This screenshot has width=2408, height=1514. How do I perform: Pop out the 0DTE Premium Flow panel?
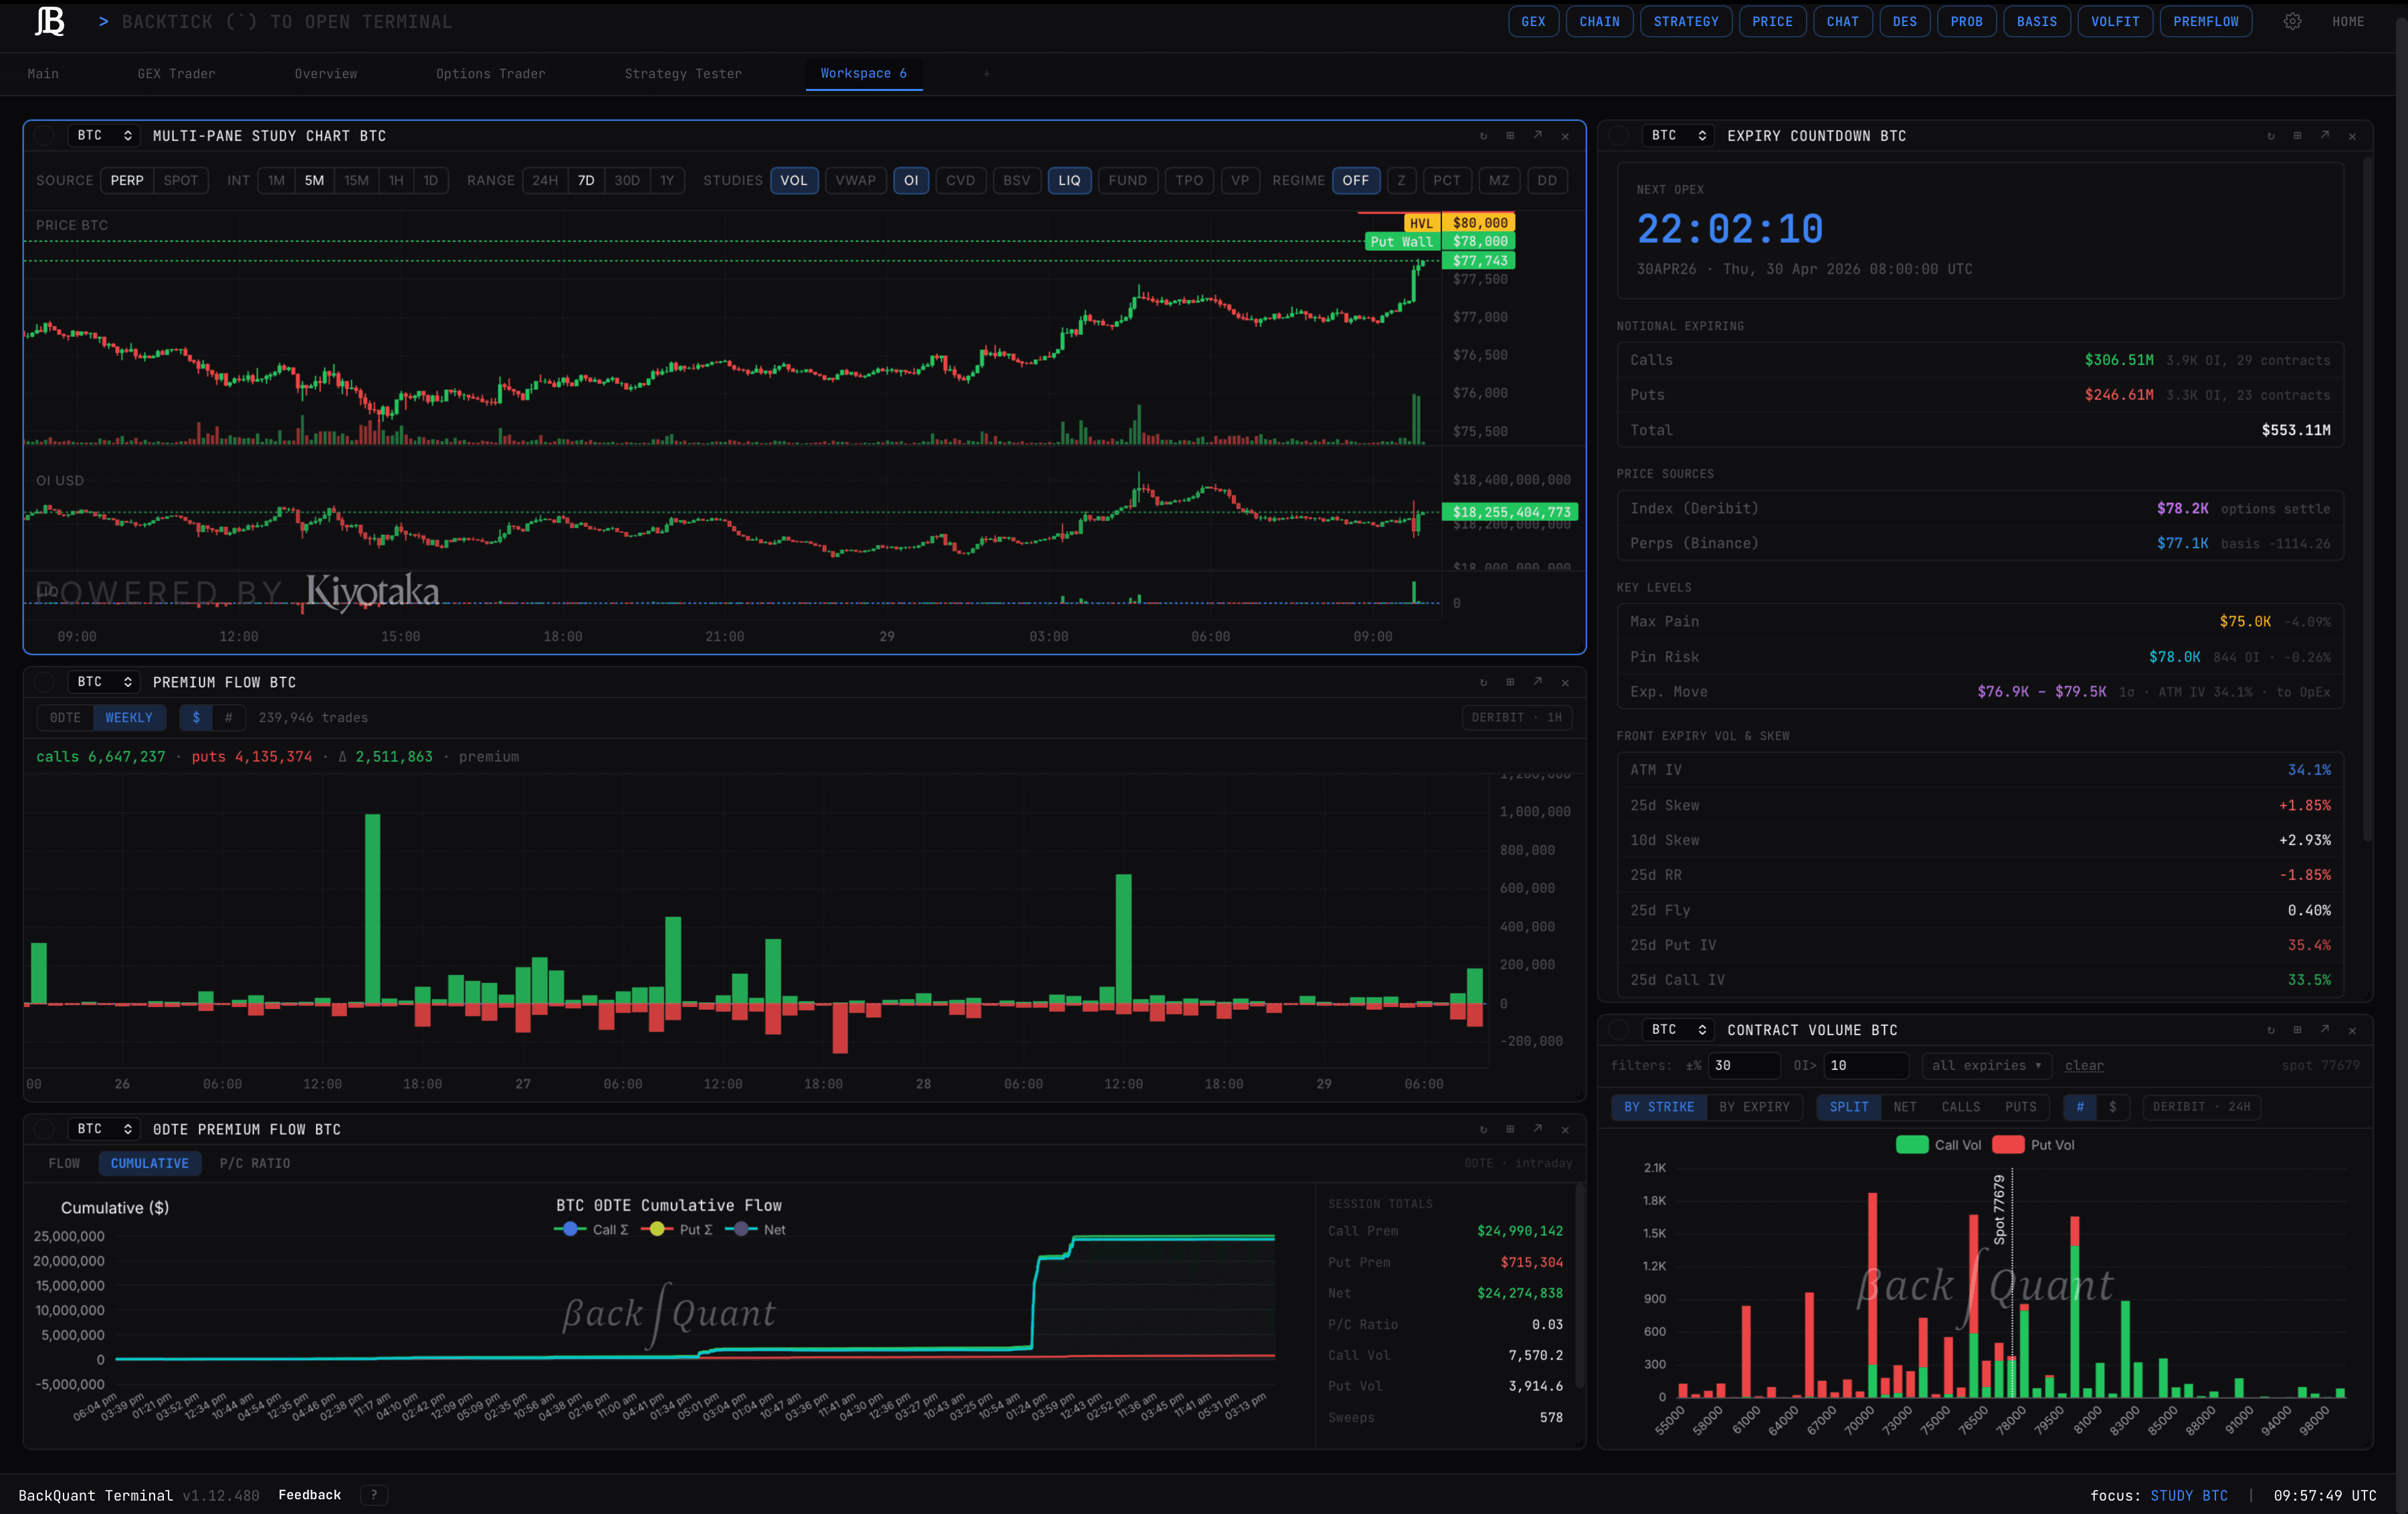click(x=1538, y=1129)
